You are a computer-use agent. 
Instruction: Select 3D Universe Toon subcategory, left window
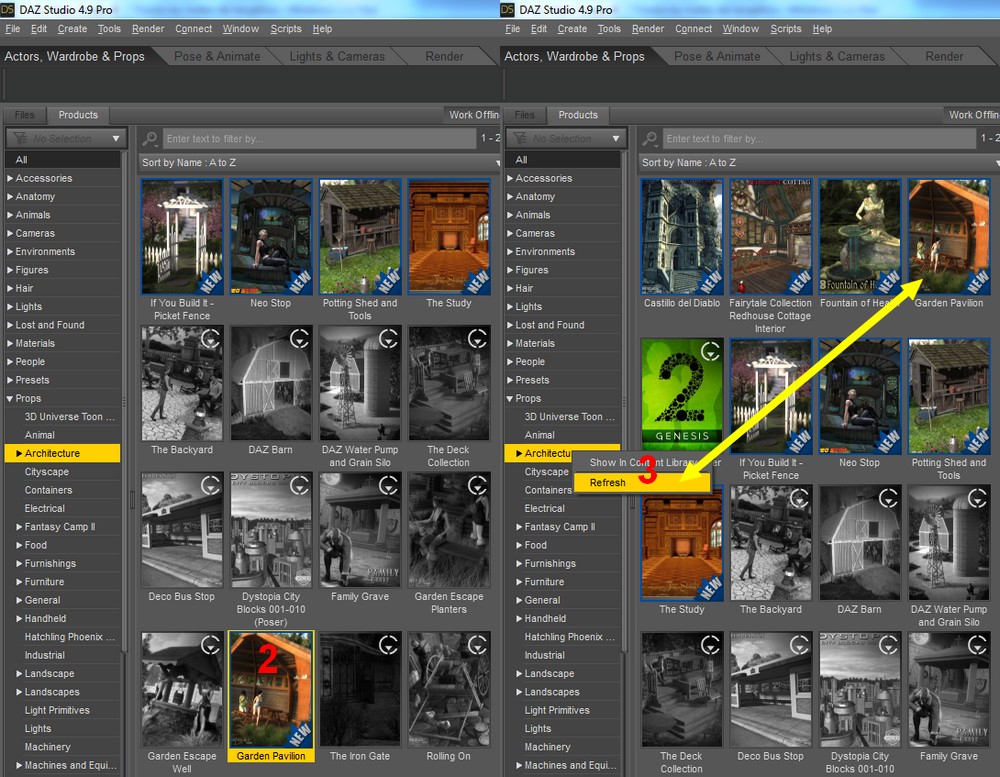coord(62,417)
